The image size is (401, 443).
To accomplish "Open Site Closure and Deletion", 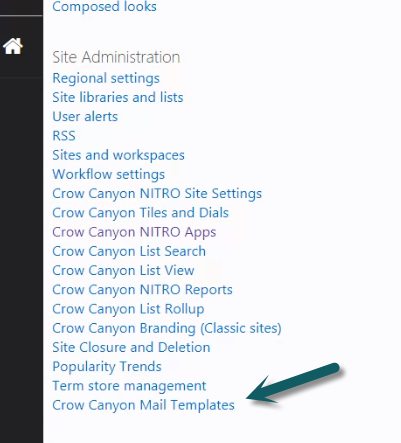I will tap(131, 348).
